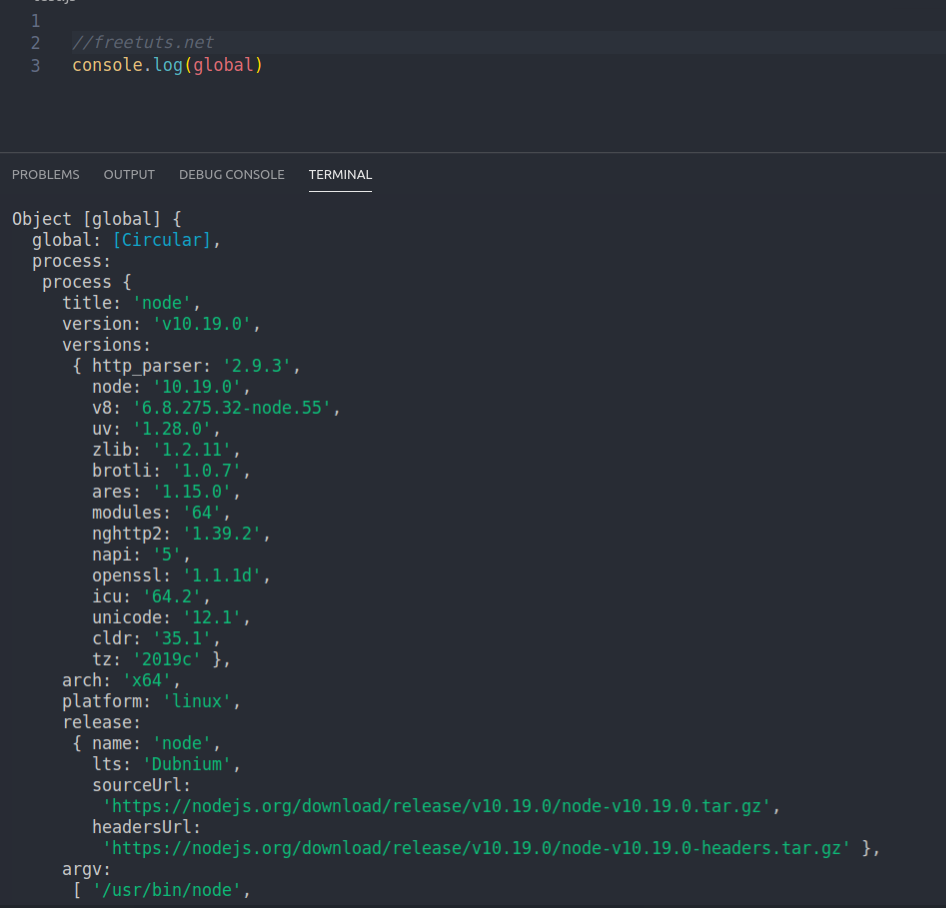Switch to the PROBLEMS tab

45,174
